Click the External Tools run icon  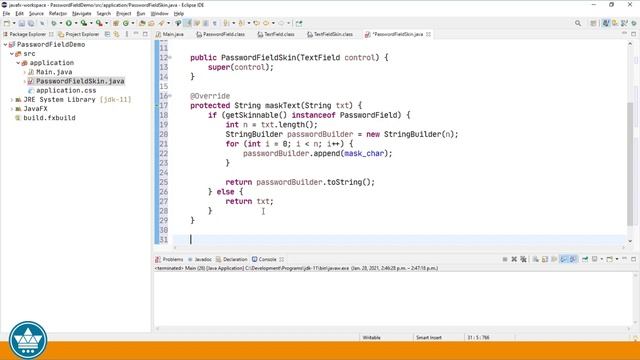[99, 23]
